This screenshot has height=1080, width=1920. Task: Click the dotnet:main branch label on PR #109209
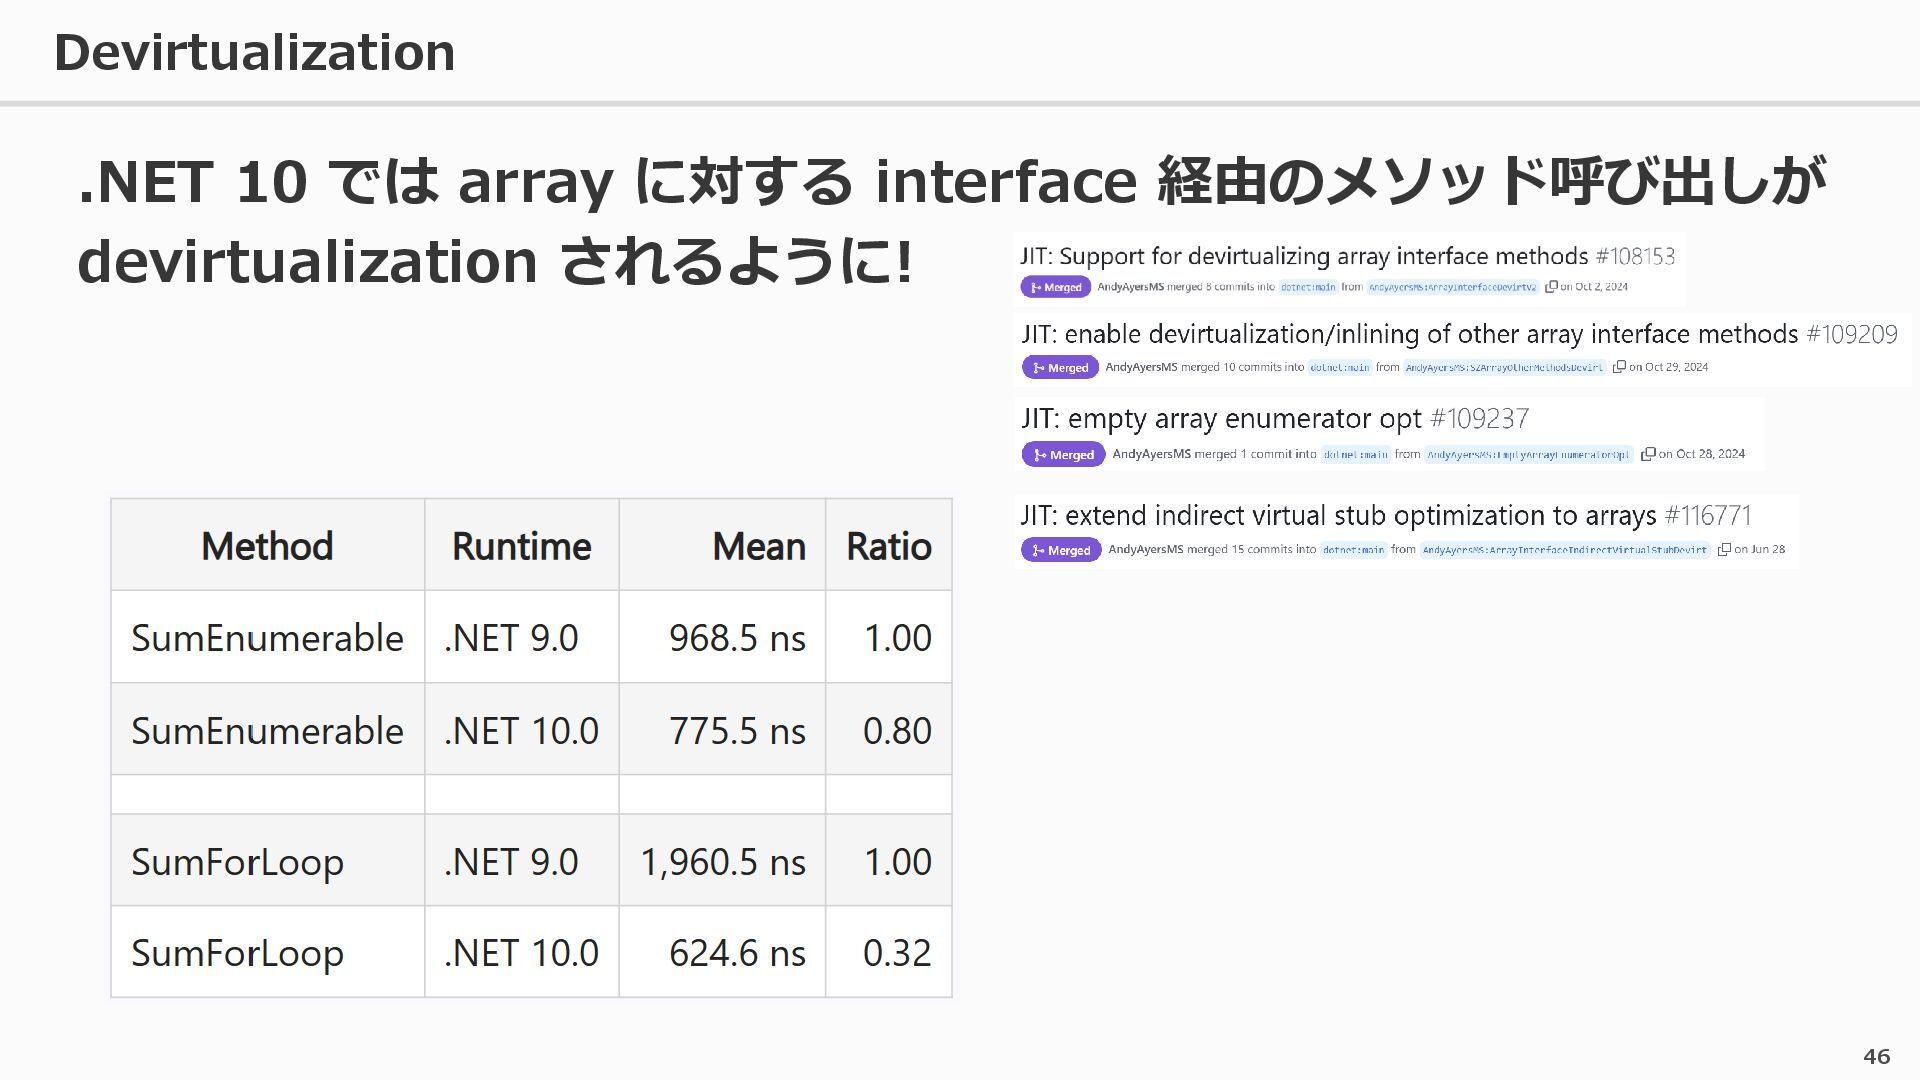point(1340,367)
